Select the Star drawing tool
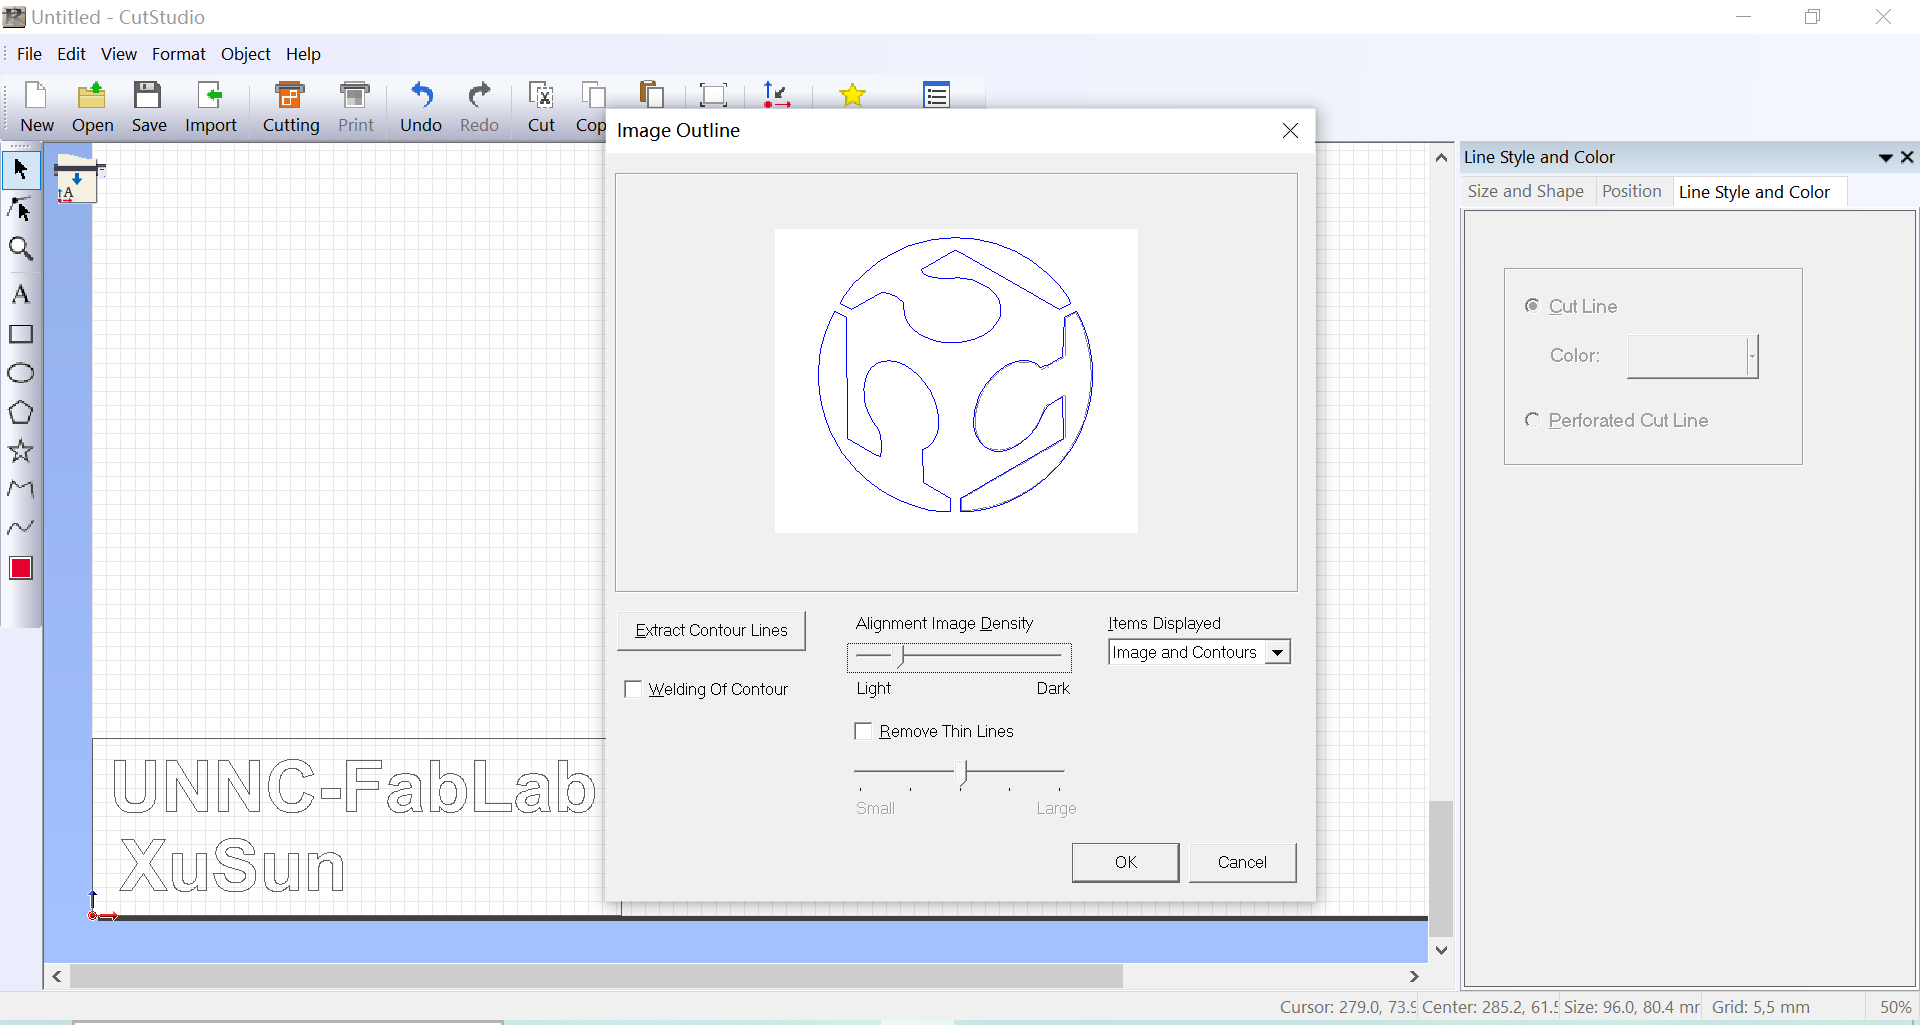 point(21,451)
